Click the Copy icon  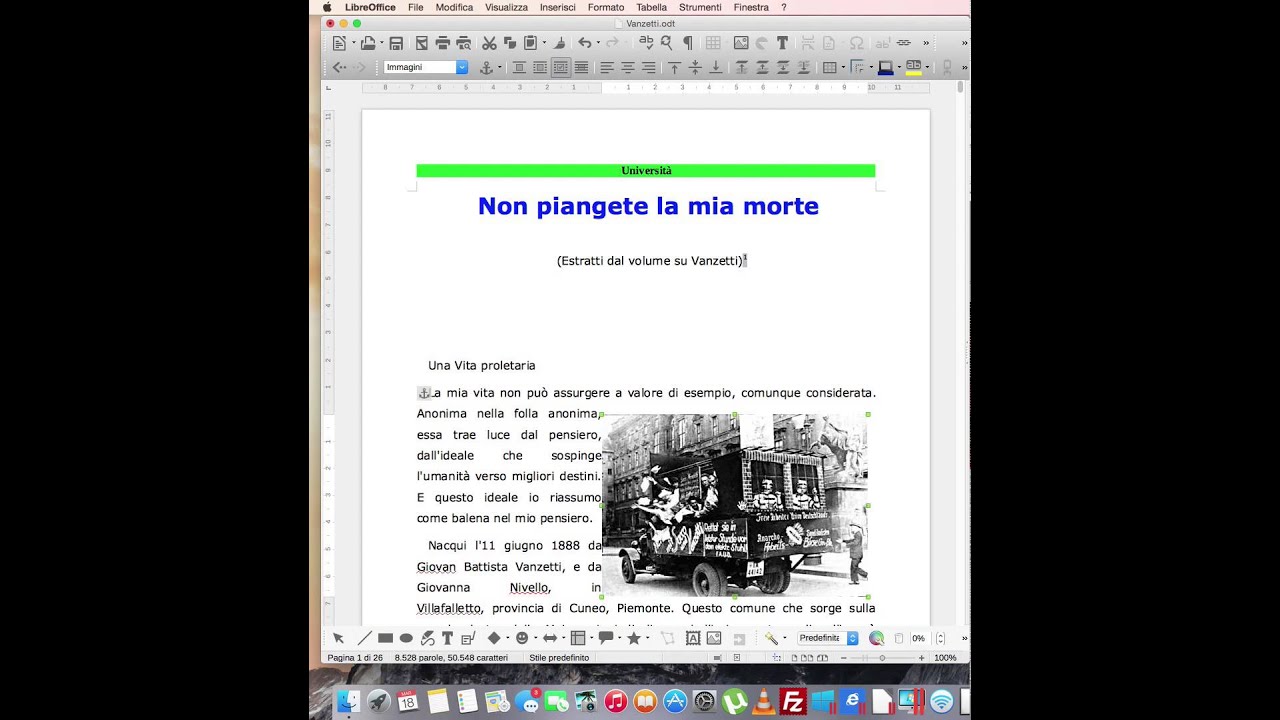point(510,43)
